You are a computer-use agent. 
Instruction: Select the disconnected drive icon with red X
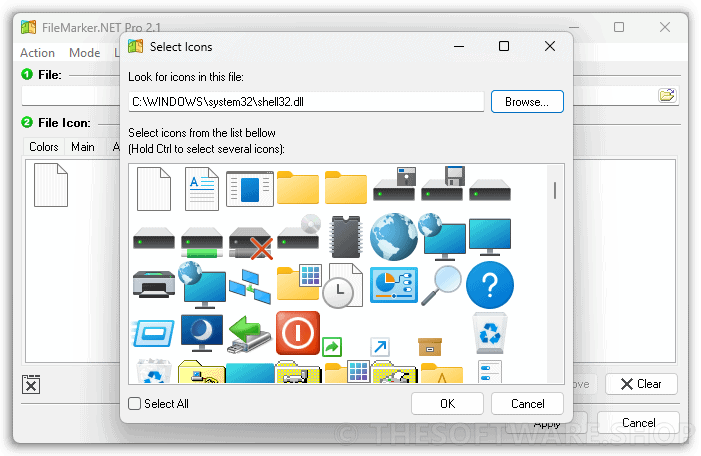(251, 243)
